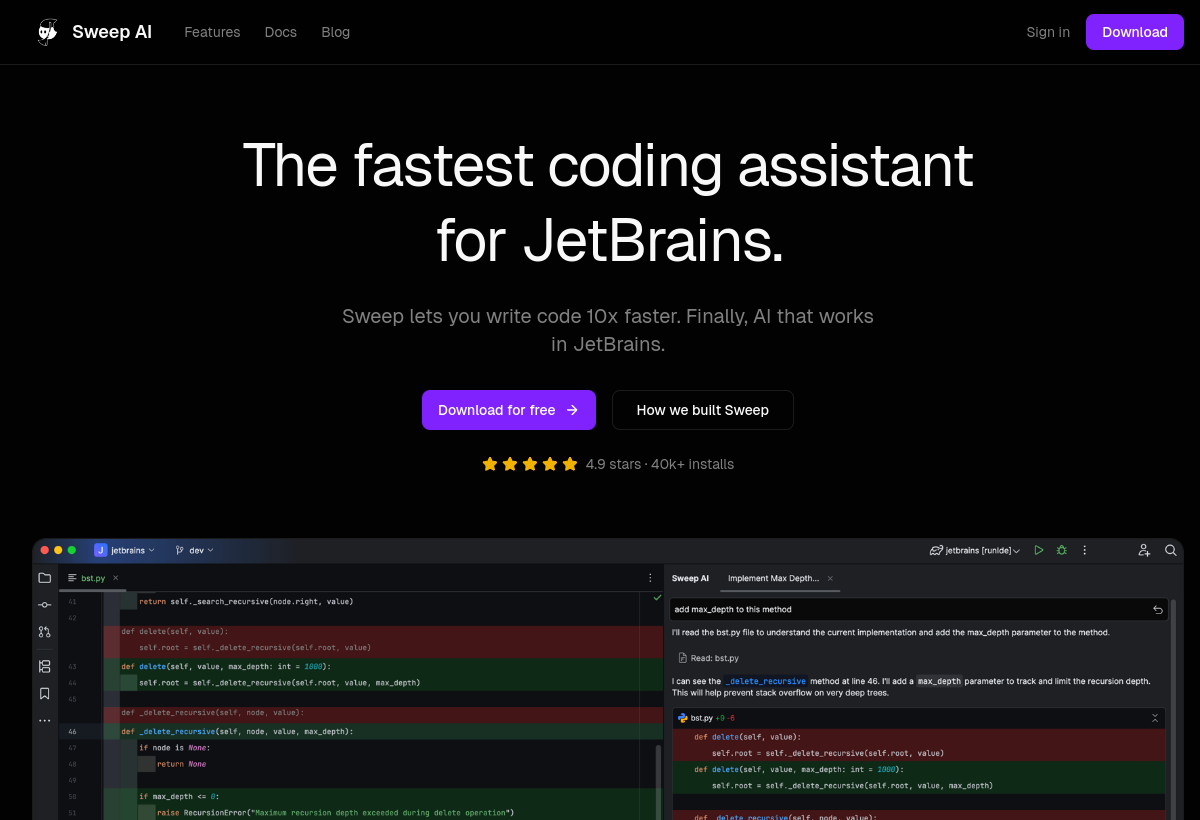Go to the Blog from the navbar
This screenshot has height=820, width=1200.
(336, 32)
